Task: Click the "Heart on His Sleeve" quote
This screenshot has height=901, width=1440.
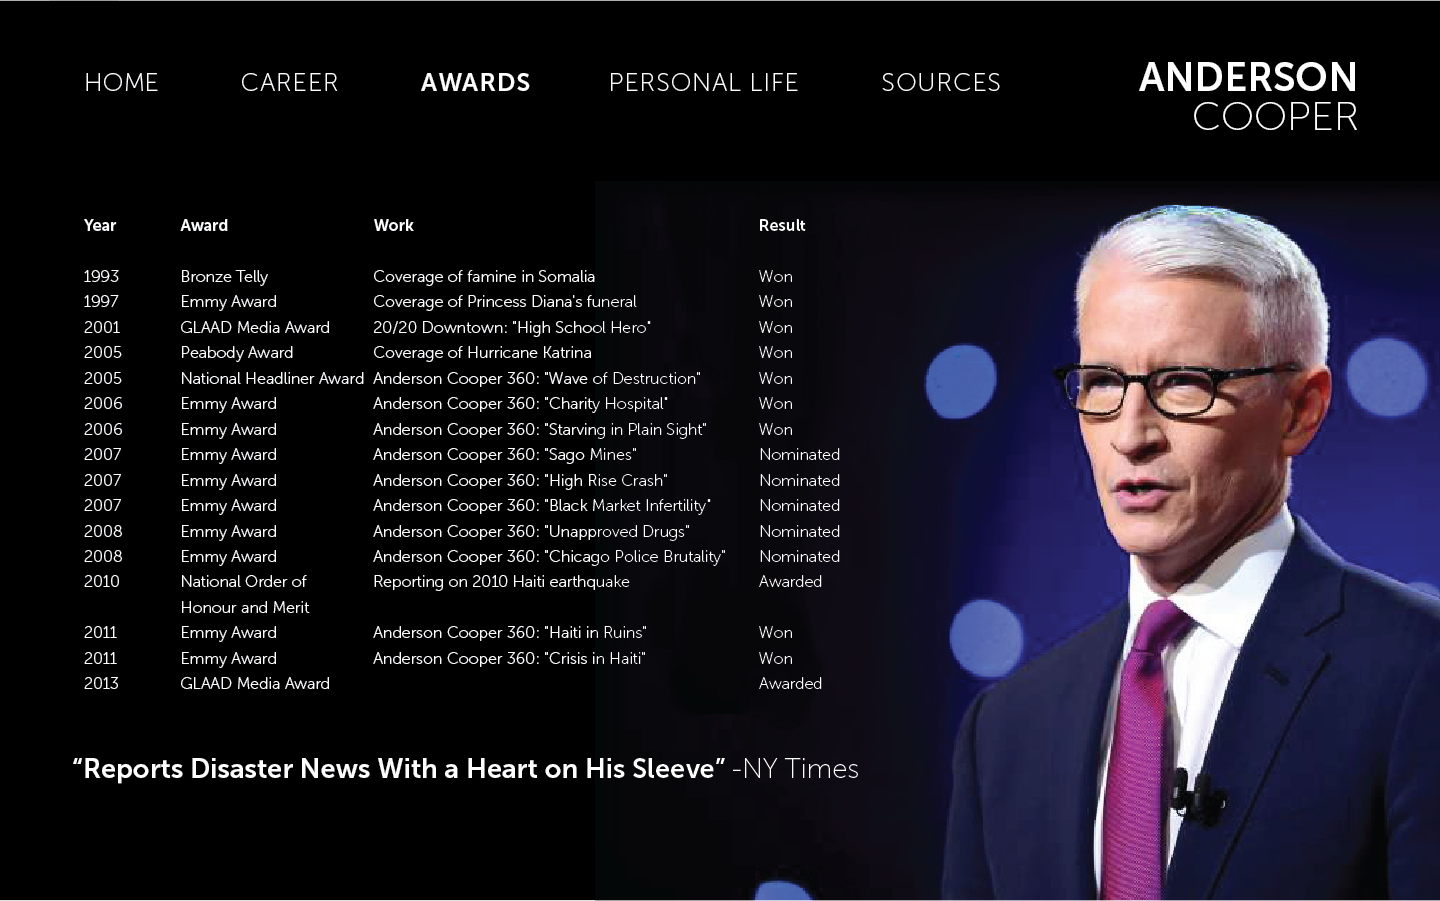Action: (399, 768)
